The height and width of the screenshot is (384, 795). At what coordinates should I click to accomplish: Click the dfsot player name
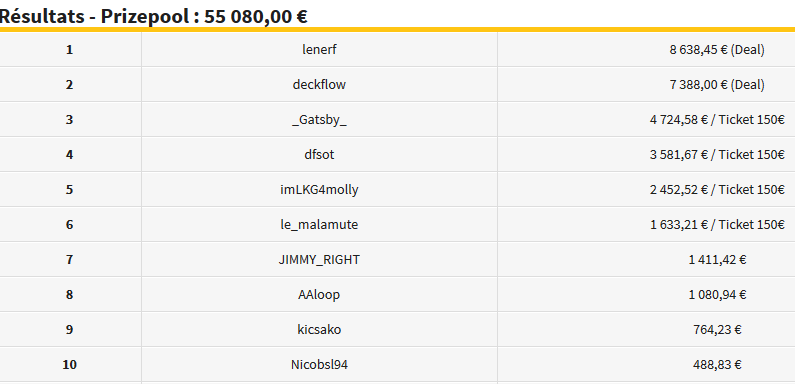319,154
